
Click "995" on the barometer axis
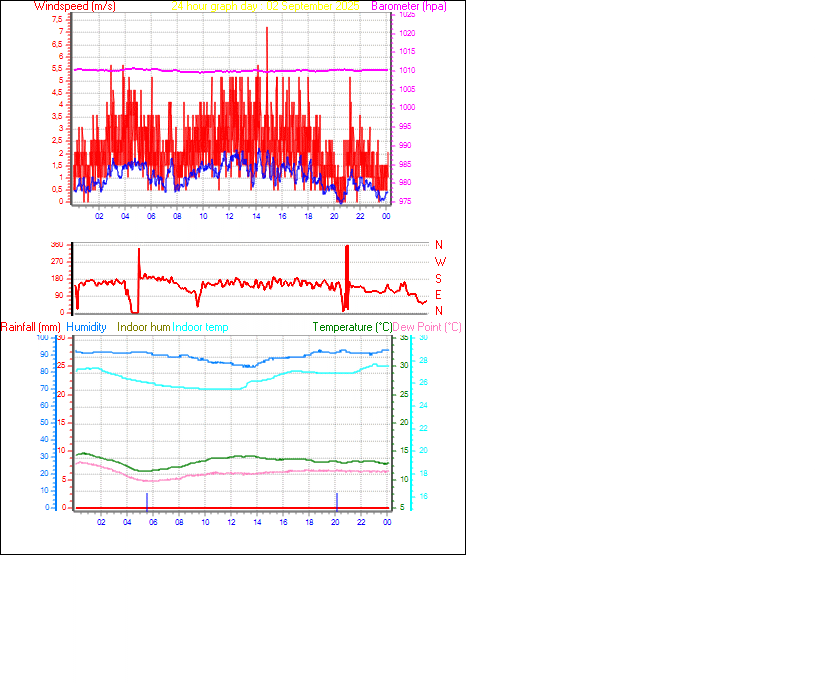(x=405, y=127)
